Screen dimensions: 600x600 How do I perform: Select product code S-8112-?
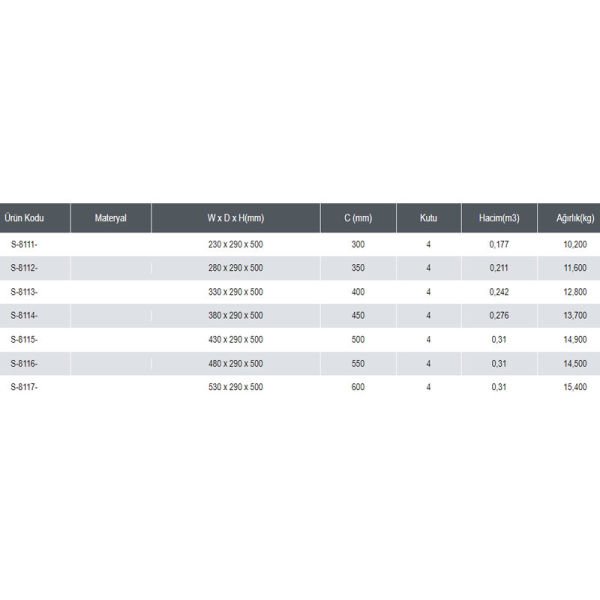pyautogui.click(x=24, y=268)
